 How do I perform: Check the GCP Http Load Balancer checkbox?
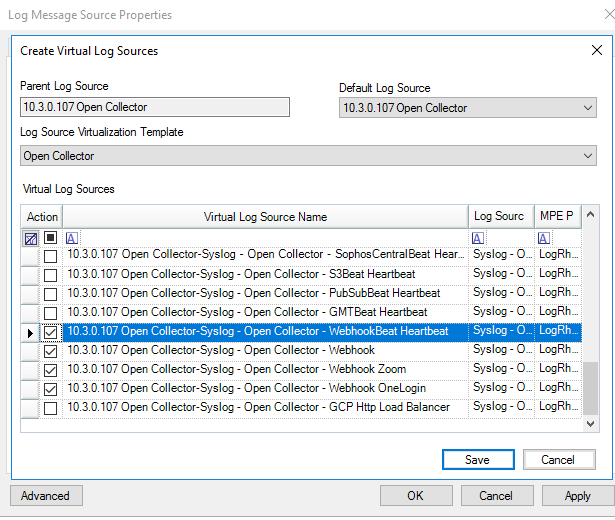click(50, 408)
